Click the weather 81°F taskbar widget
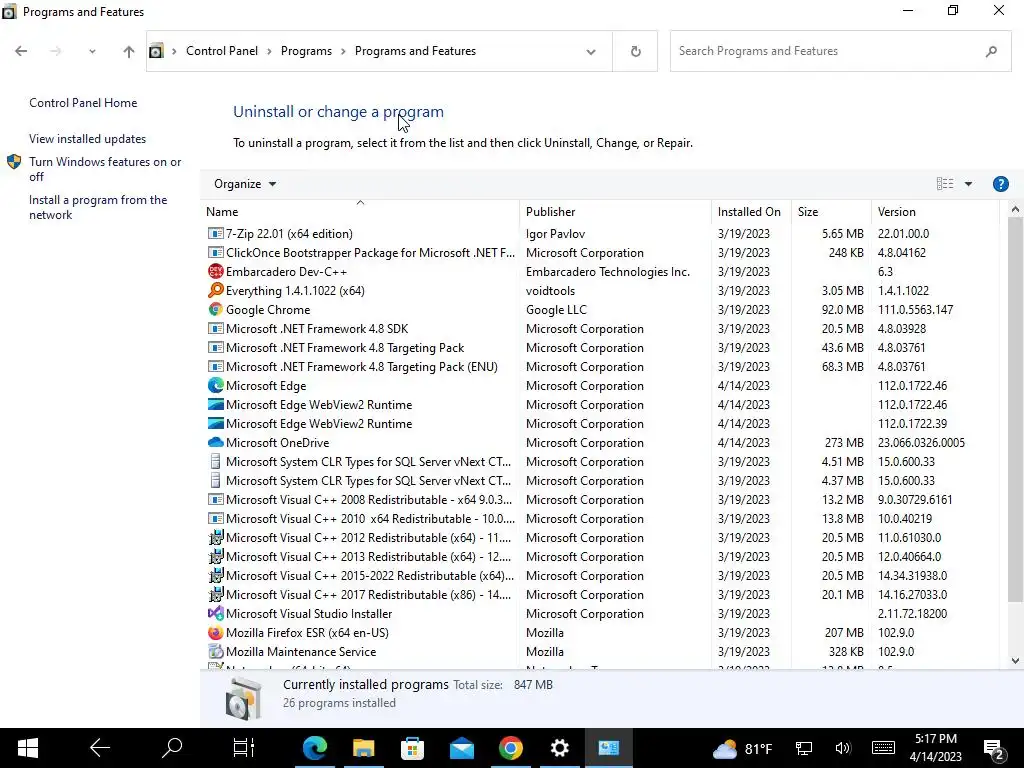 tap(742, 748)
